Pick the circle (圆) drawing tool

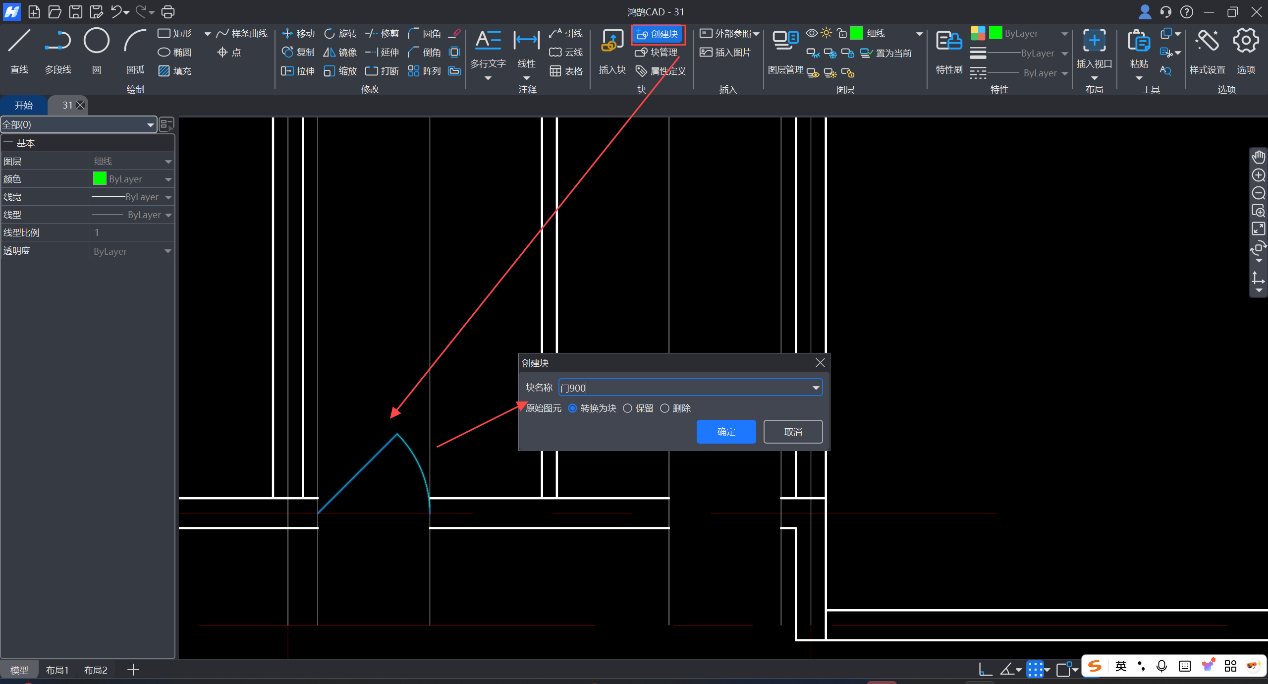[x=96, y=42]
